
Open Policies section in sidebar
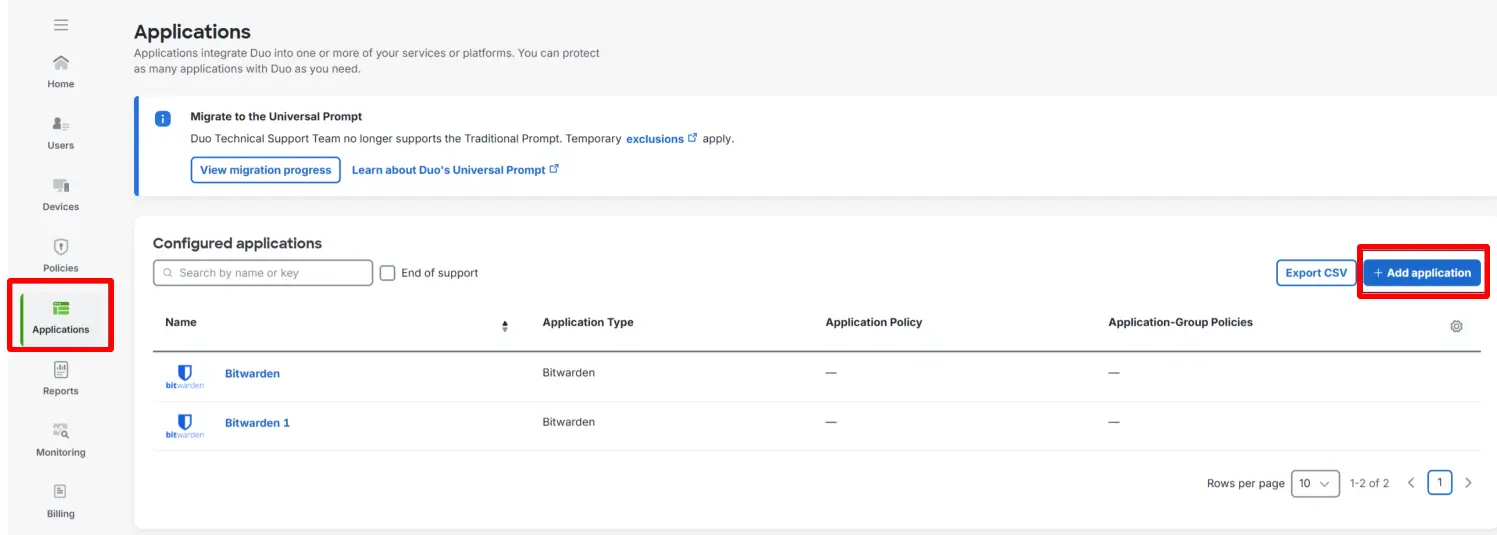click(61, 255)
